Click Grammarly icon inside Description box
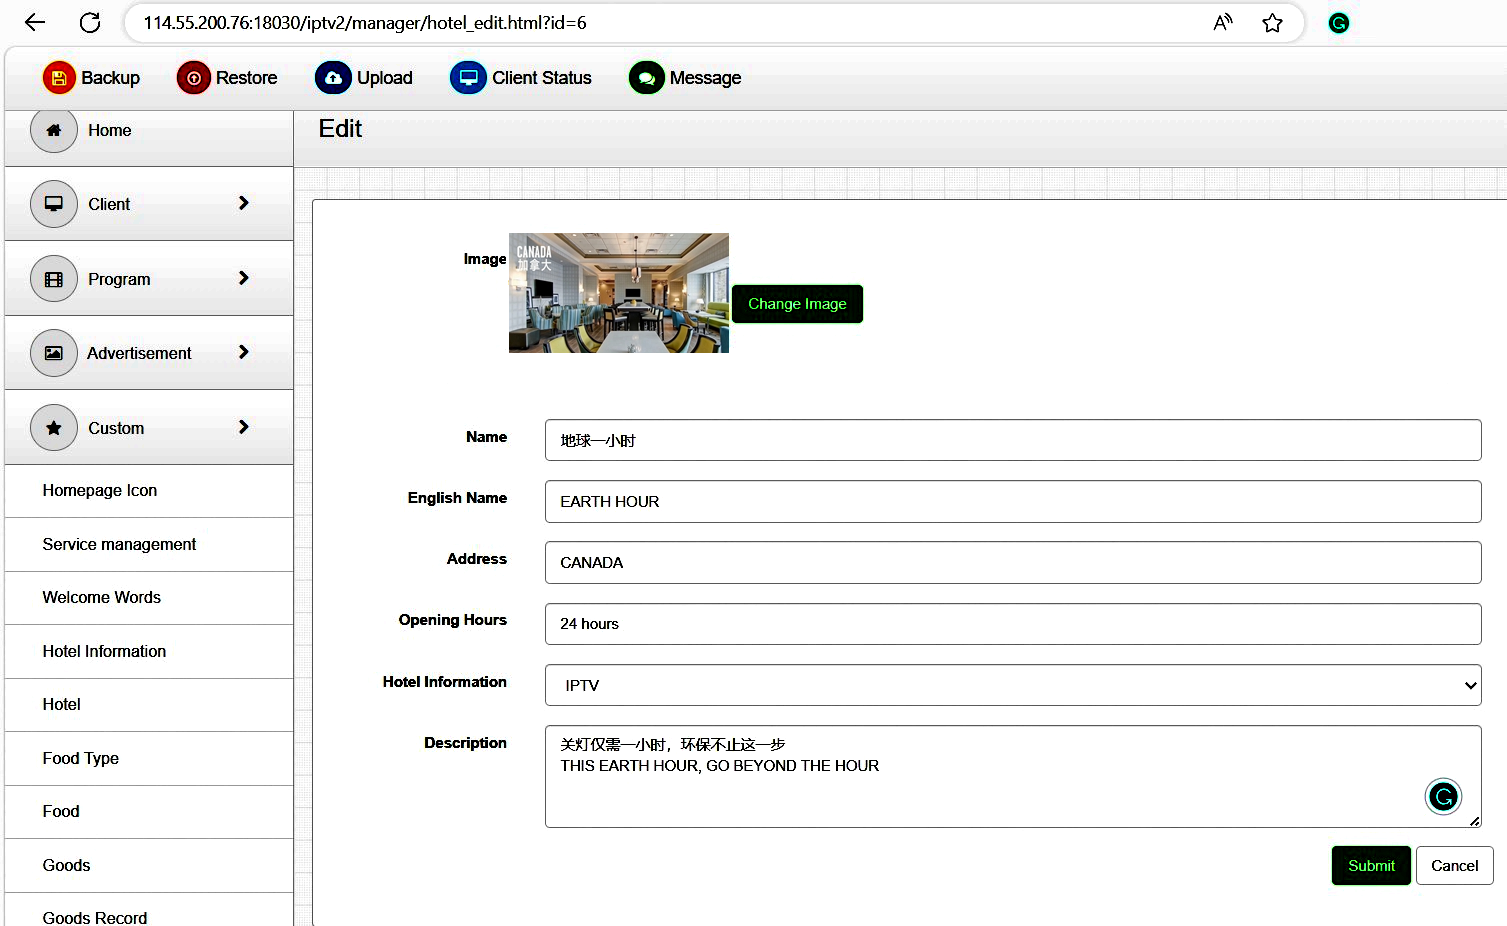Image resolution: width=1507 pixels, height=926 pixels. (x=1443, y=796)
